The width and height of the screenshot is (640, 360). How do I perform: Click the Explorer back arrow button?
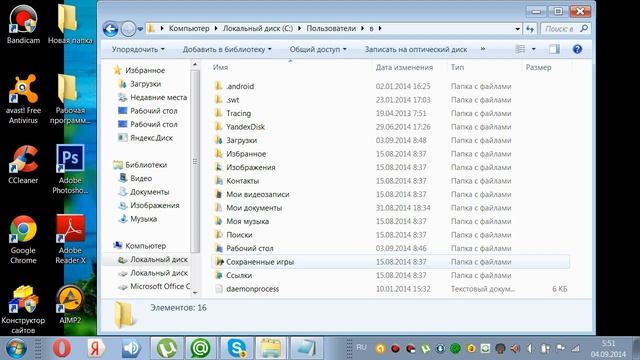point(110,29)
